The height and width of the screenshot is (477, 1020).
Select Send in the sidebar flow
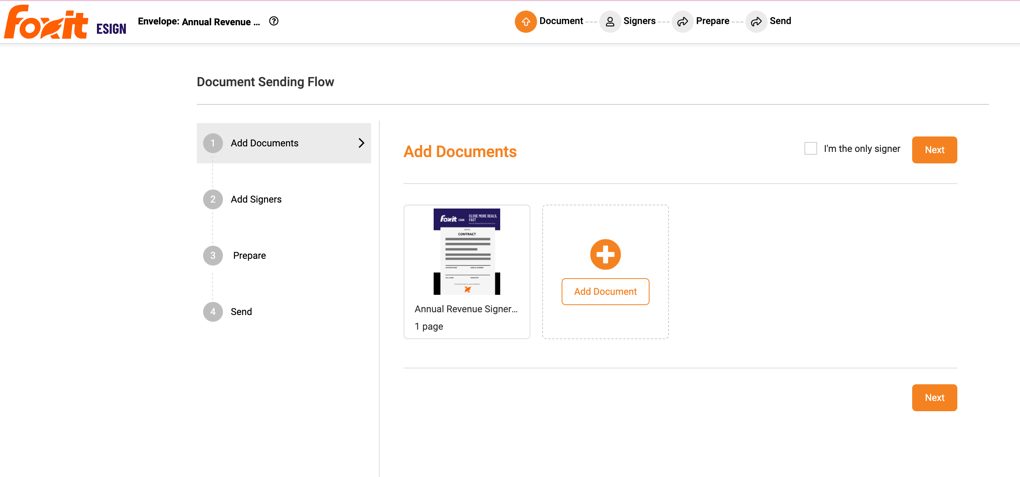tap(241, 312)
